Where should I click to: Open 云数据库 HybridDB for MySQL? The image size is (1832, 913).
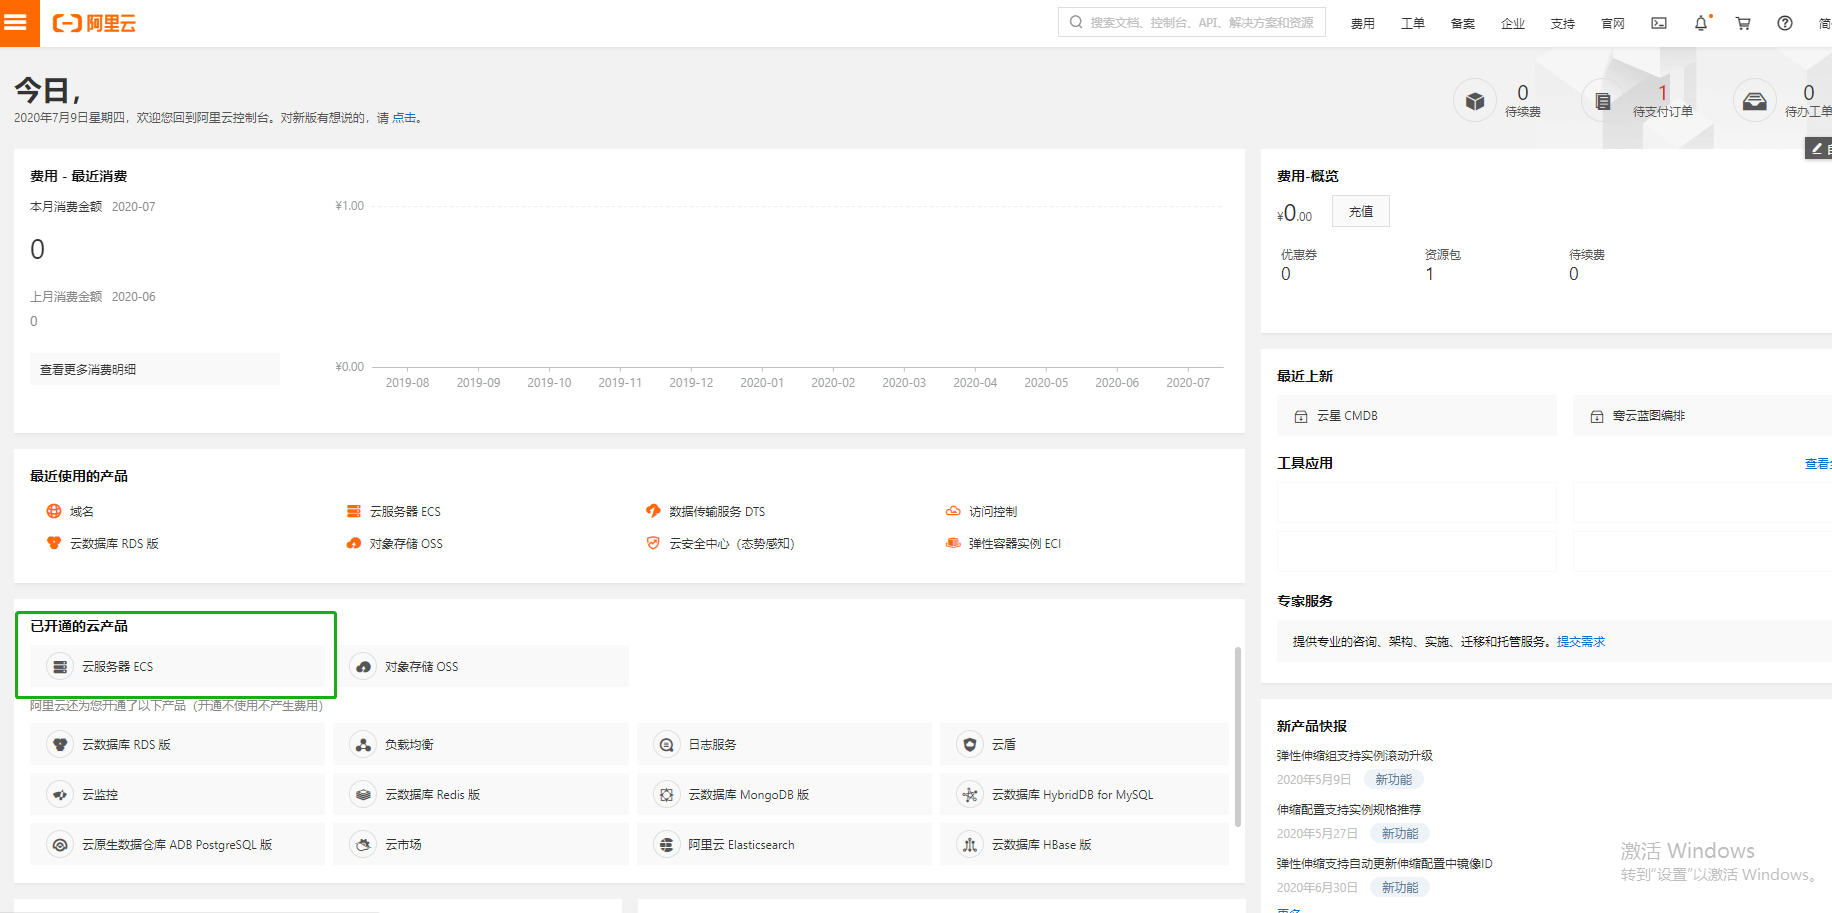(x=1084, y=795)
